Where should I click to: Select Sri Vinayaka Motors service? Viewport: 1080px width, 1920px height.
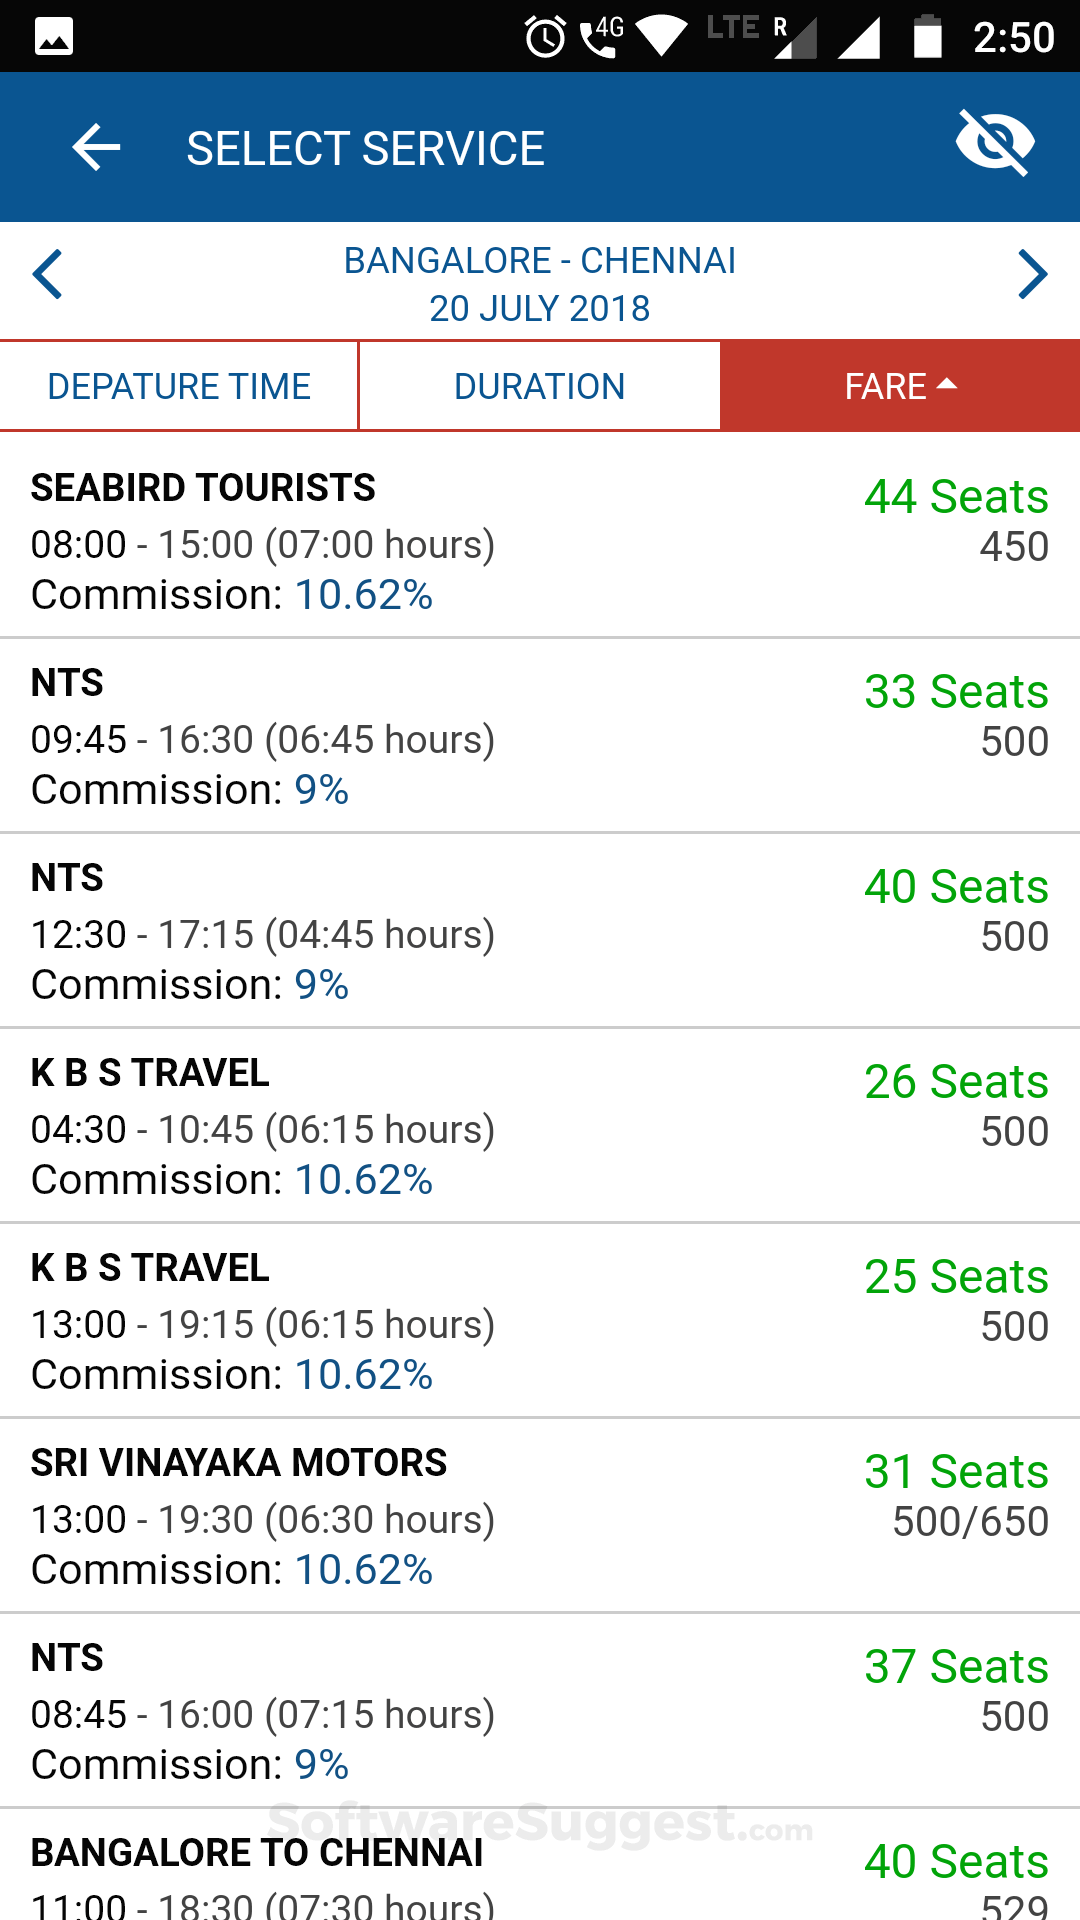point(540,1516)
